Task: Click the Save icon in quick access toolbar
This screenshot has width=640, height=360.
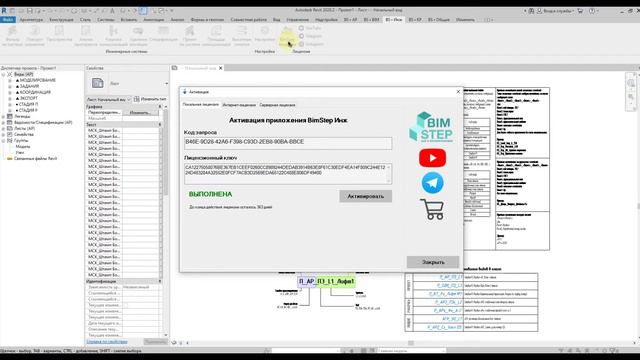Action: tap(29, 11)
